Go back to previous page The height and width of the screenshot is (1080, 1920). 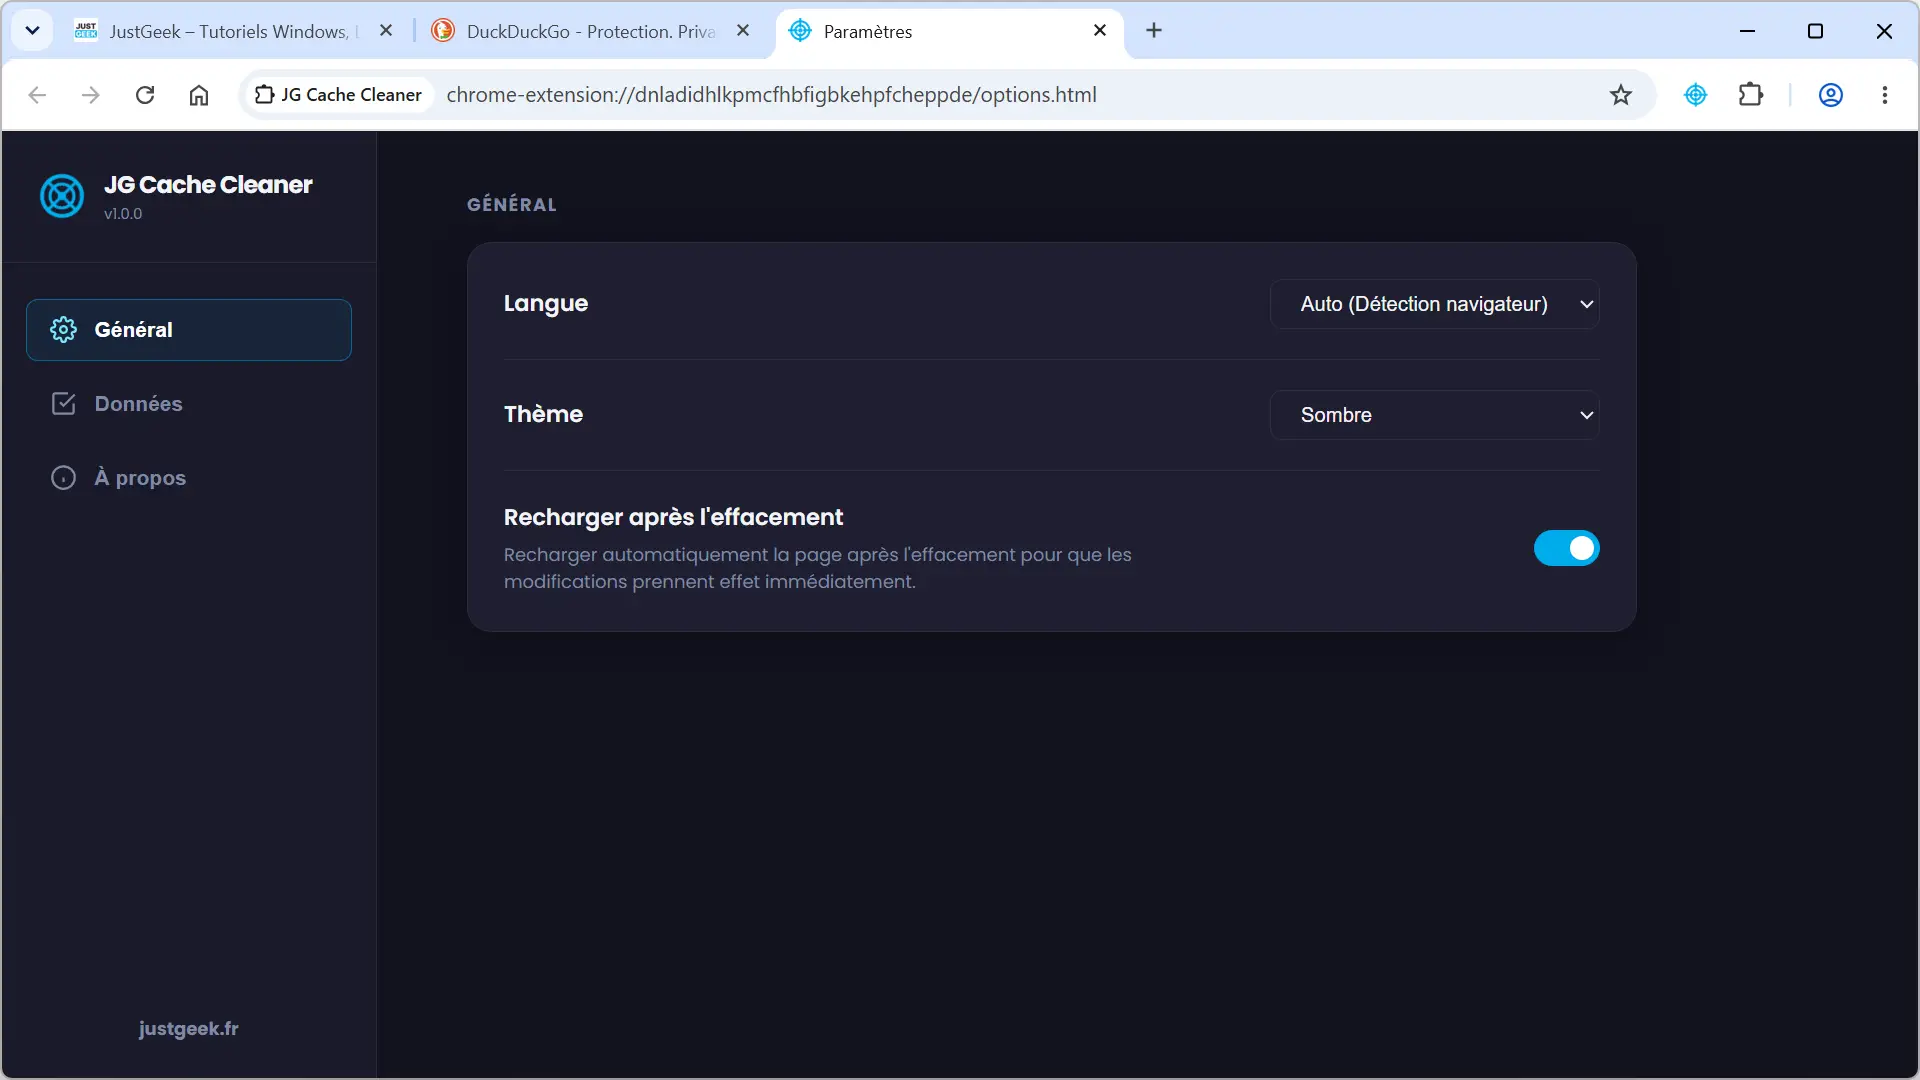tap(38, 95)
